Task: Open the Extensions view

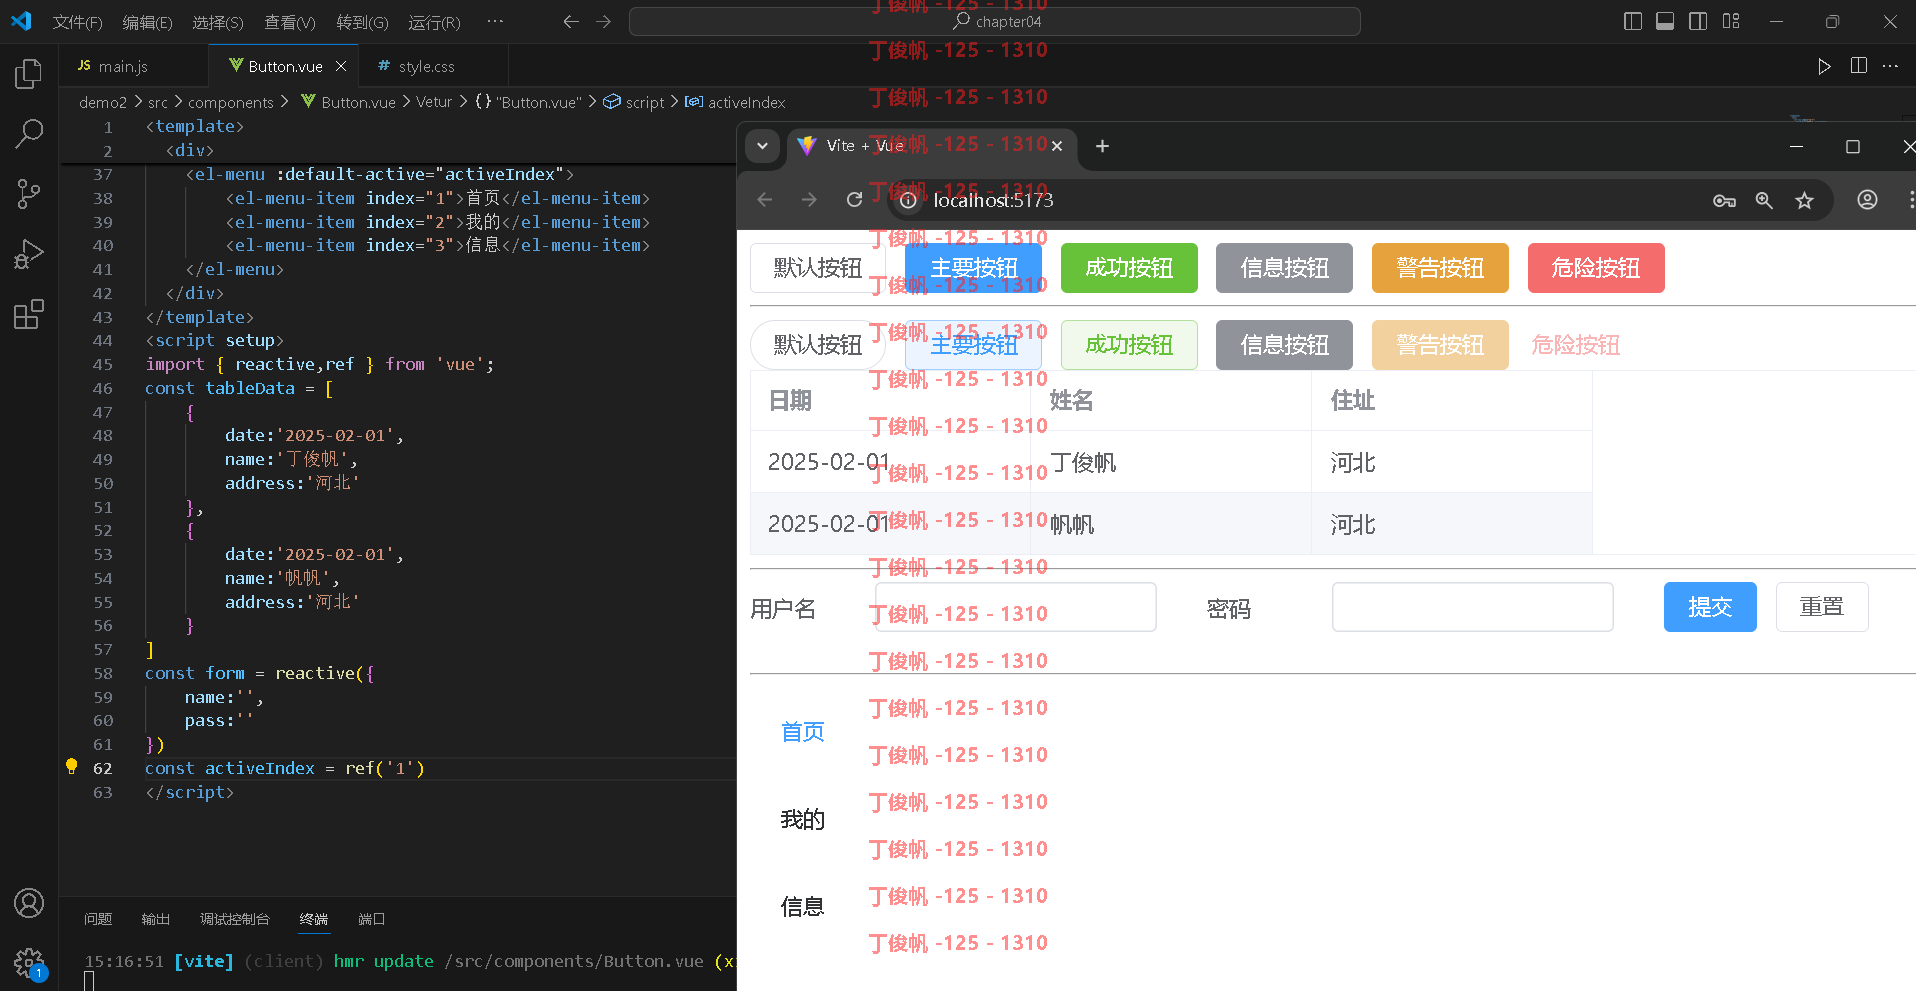Action: 29,314
